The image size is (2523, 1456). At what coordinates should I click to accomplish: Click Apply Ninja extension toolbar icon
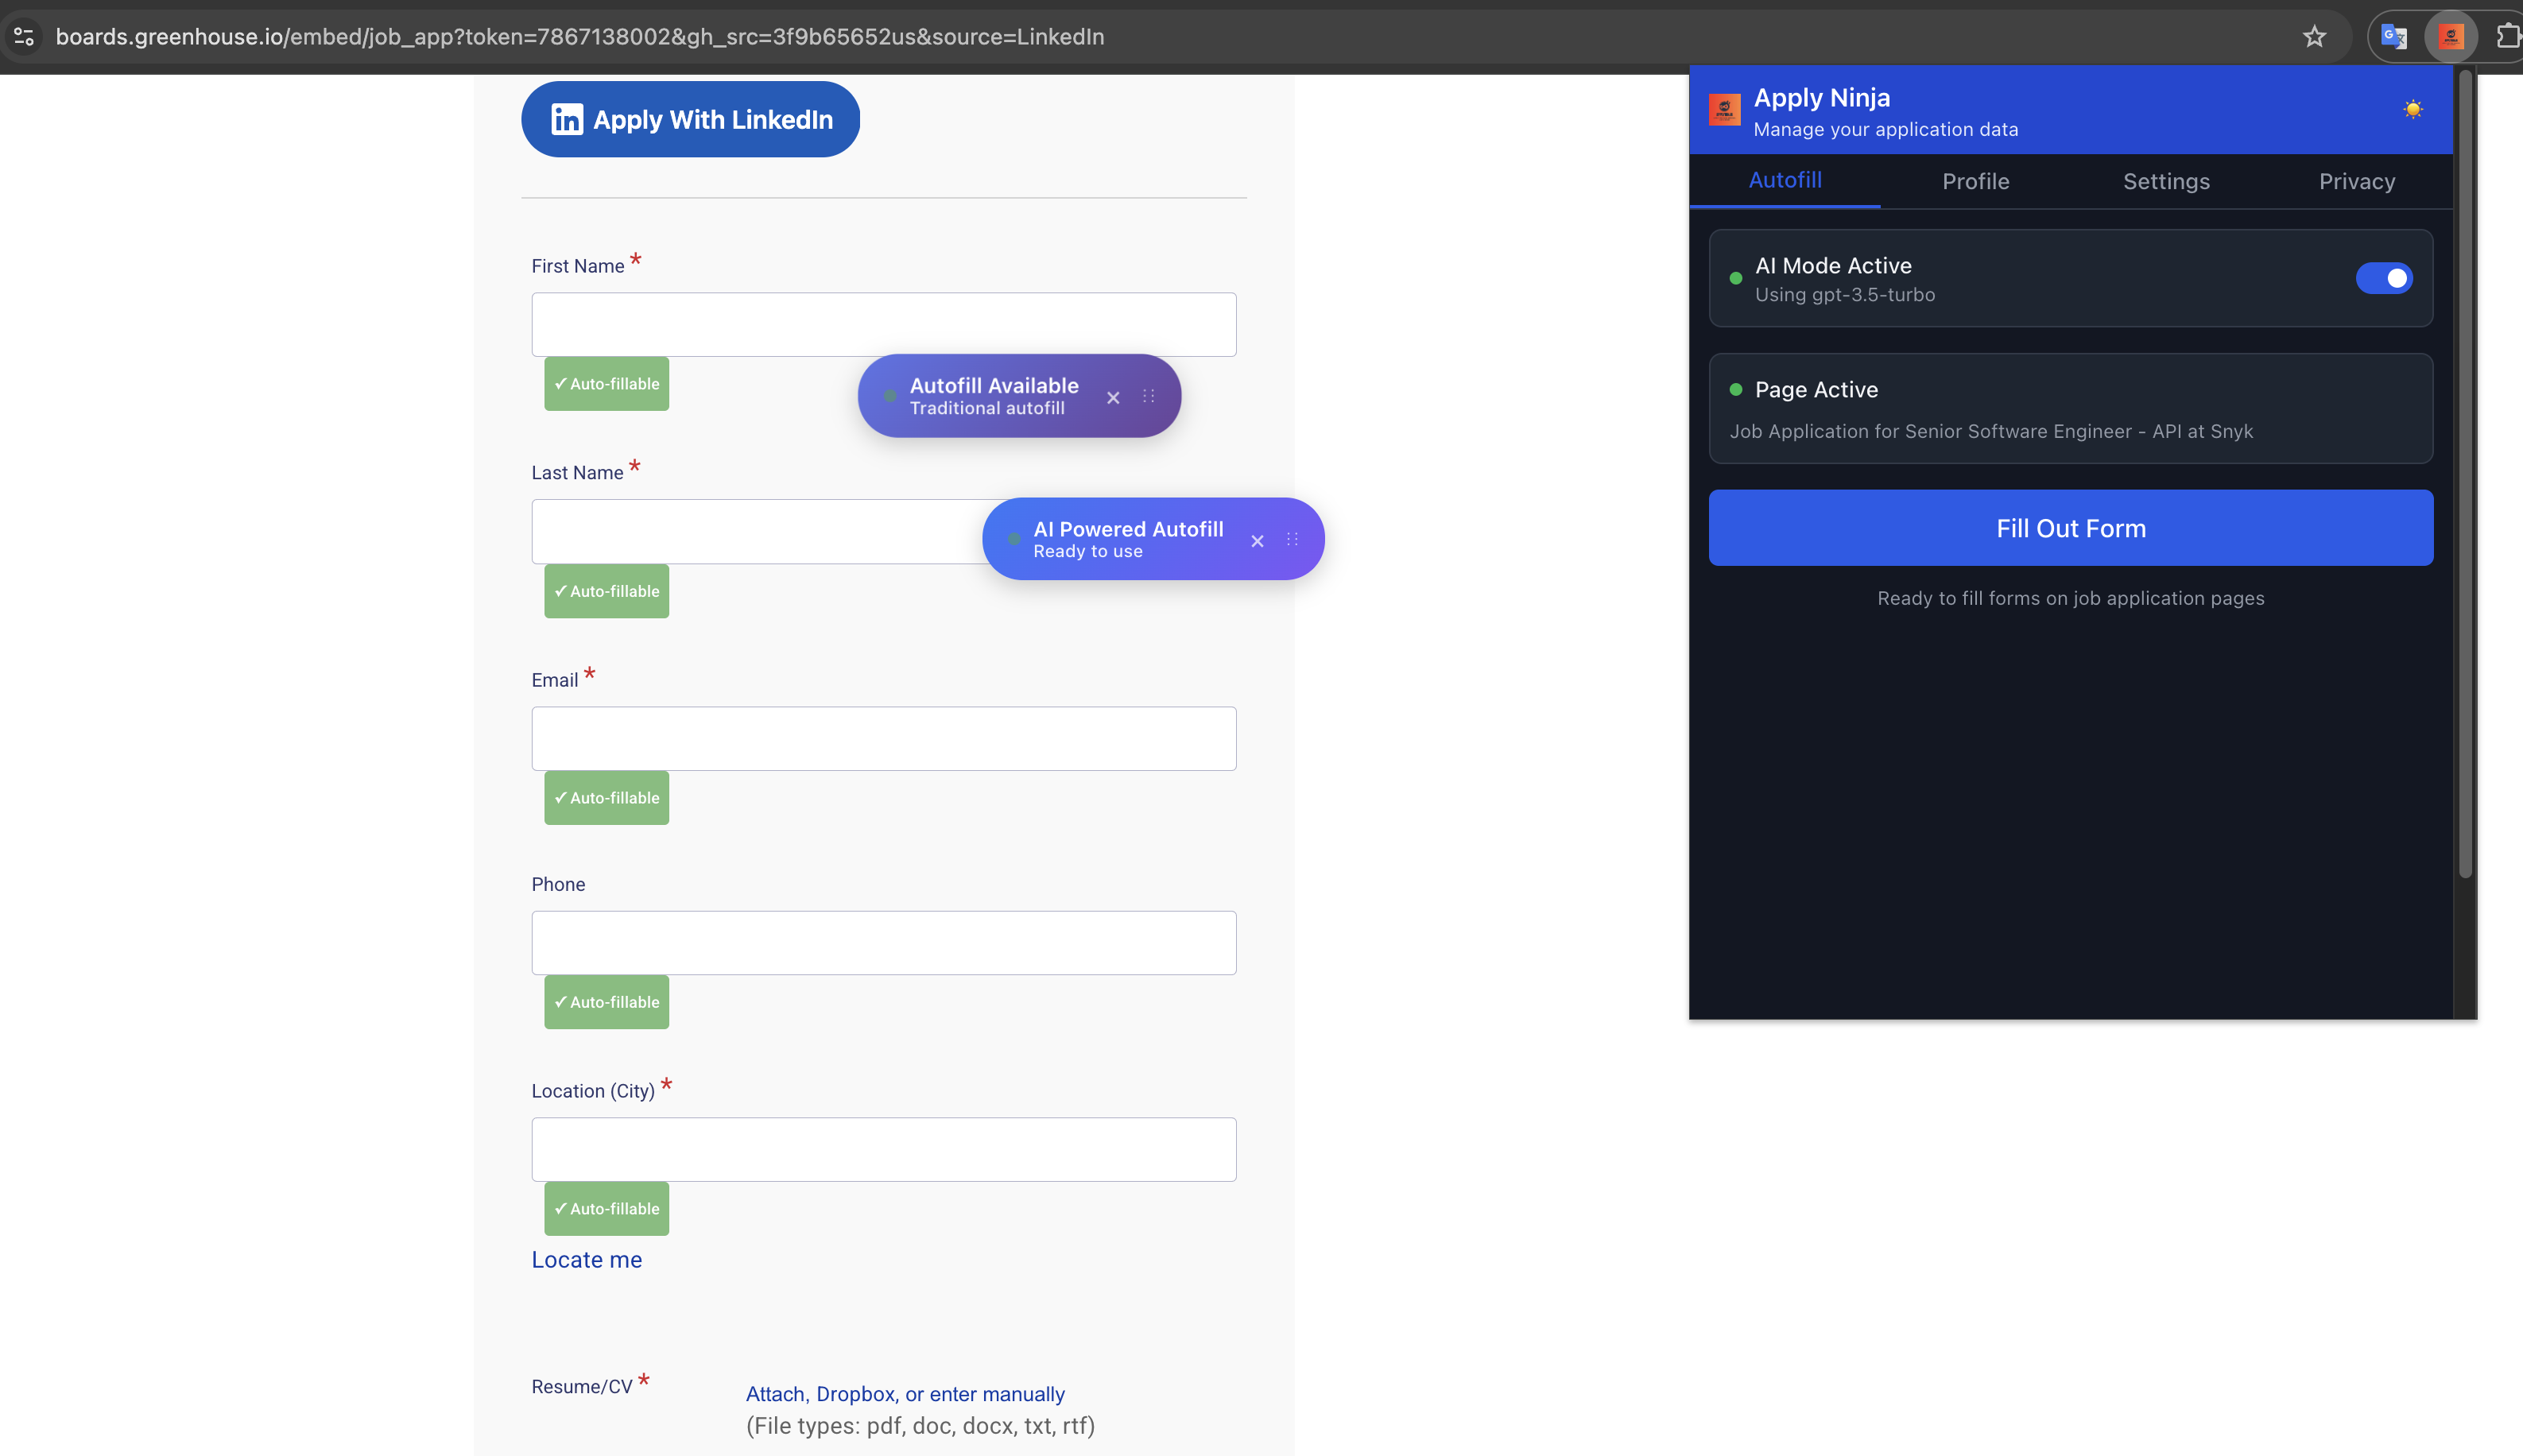point(2450,37)
